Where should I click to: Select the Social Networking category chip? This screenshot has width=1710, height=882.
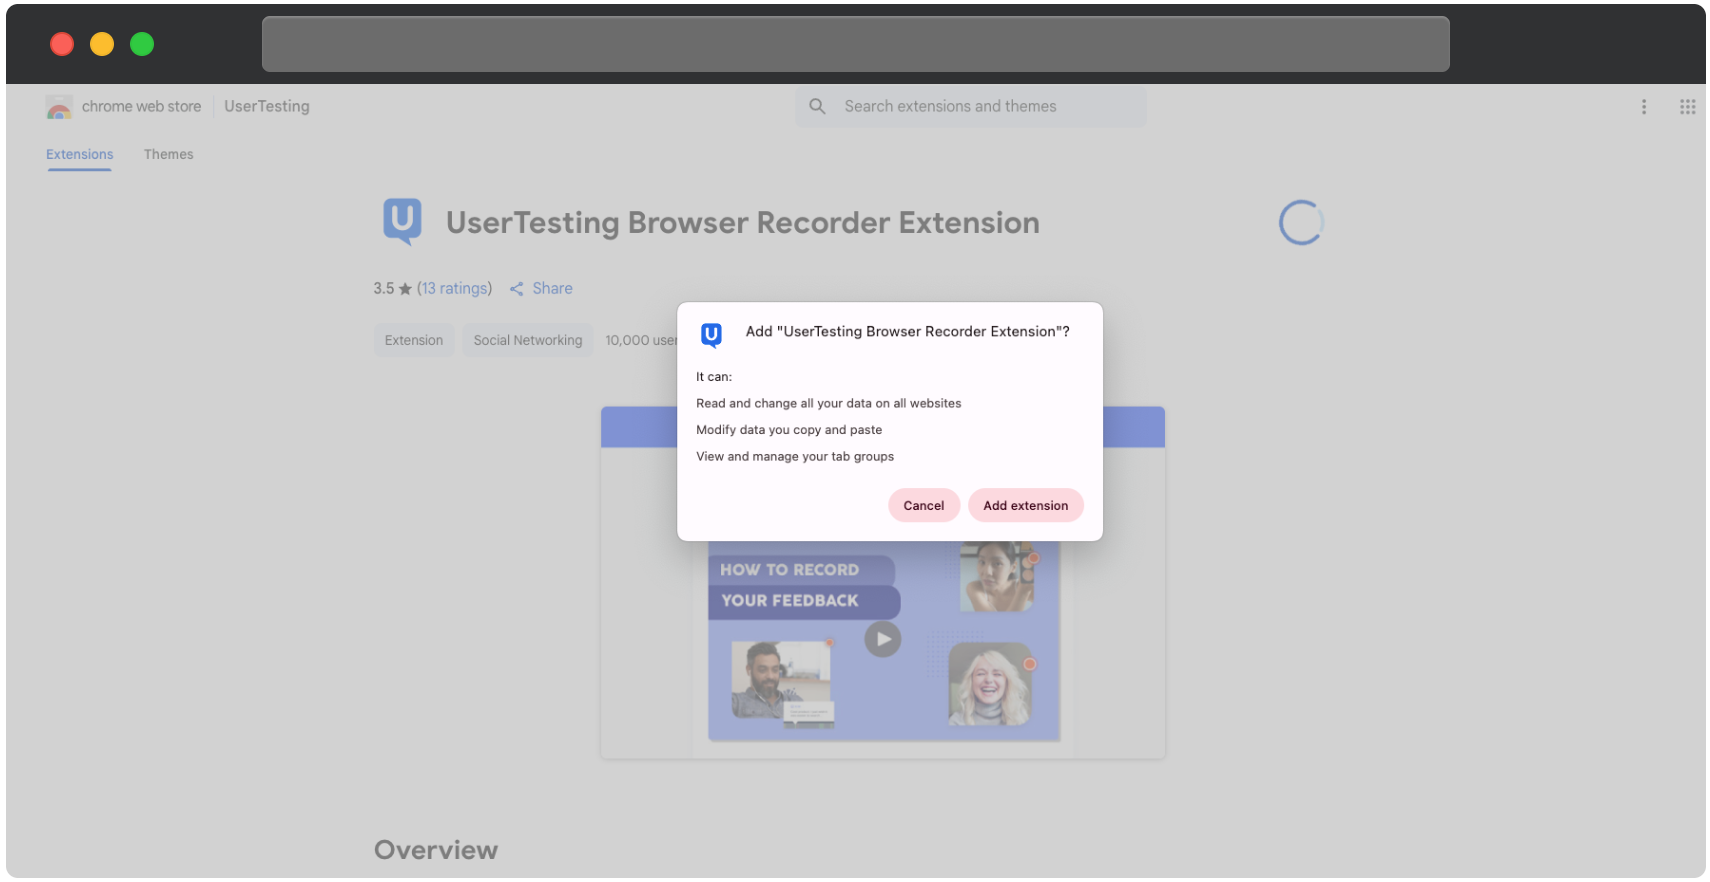point(527,340)
